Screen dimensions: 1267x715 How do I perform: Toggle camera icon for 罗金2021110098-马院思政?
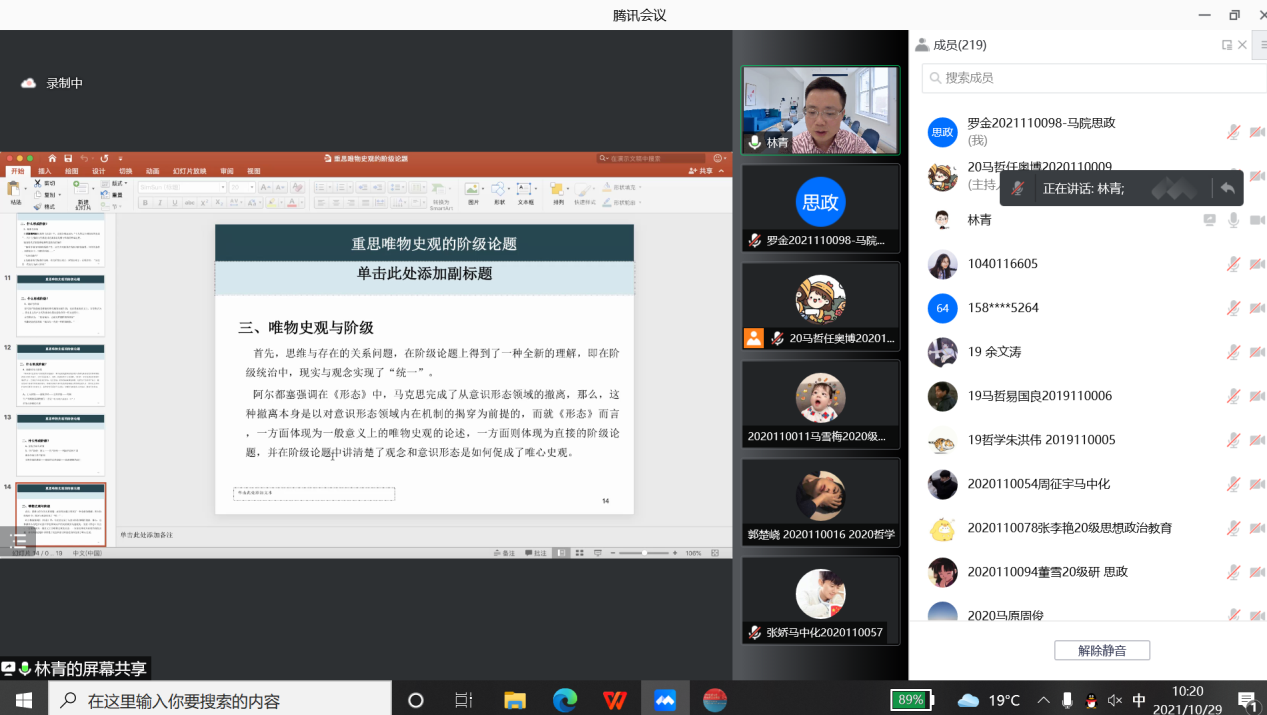tap(1257, 132)
